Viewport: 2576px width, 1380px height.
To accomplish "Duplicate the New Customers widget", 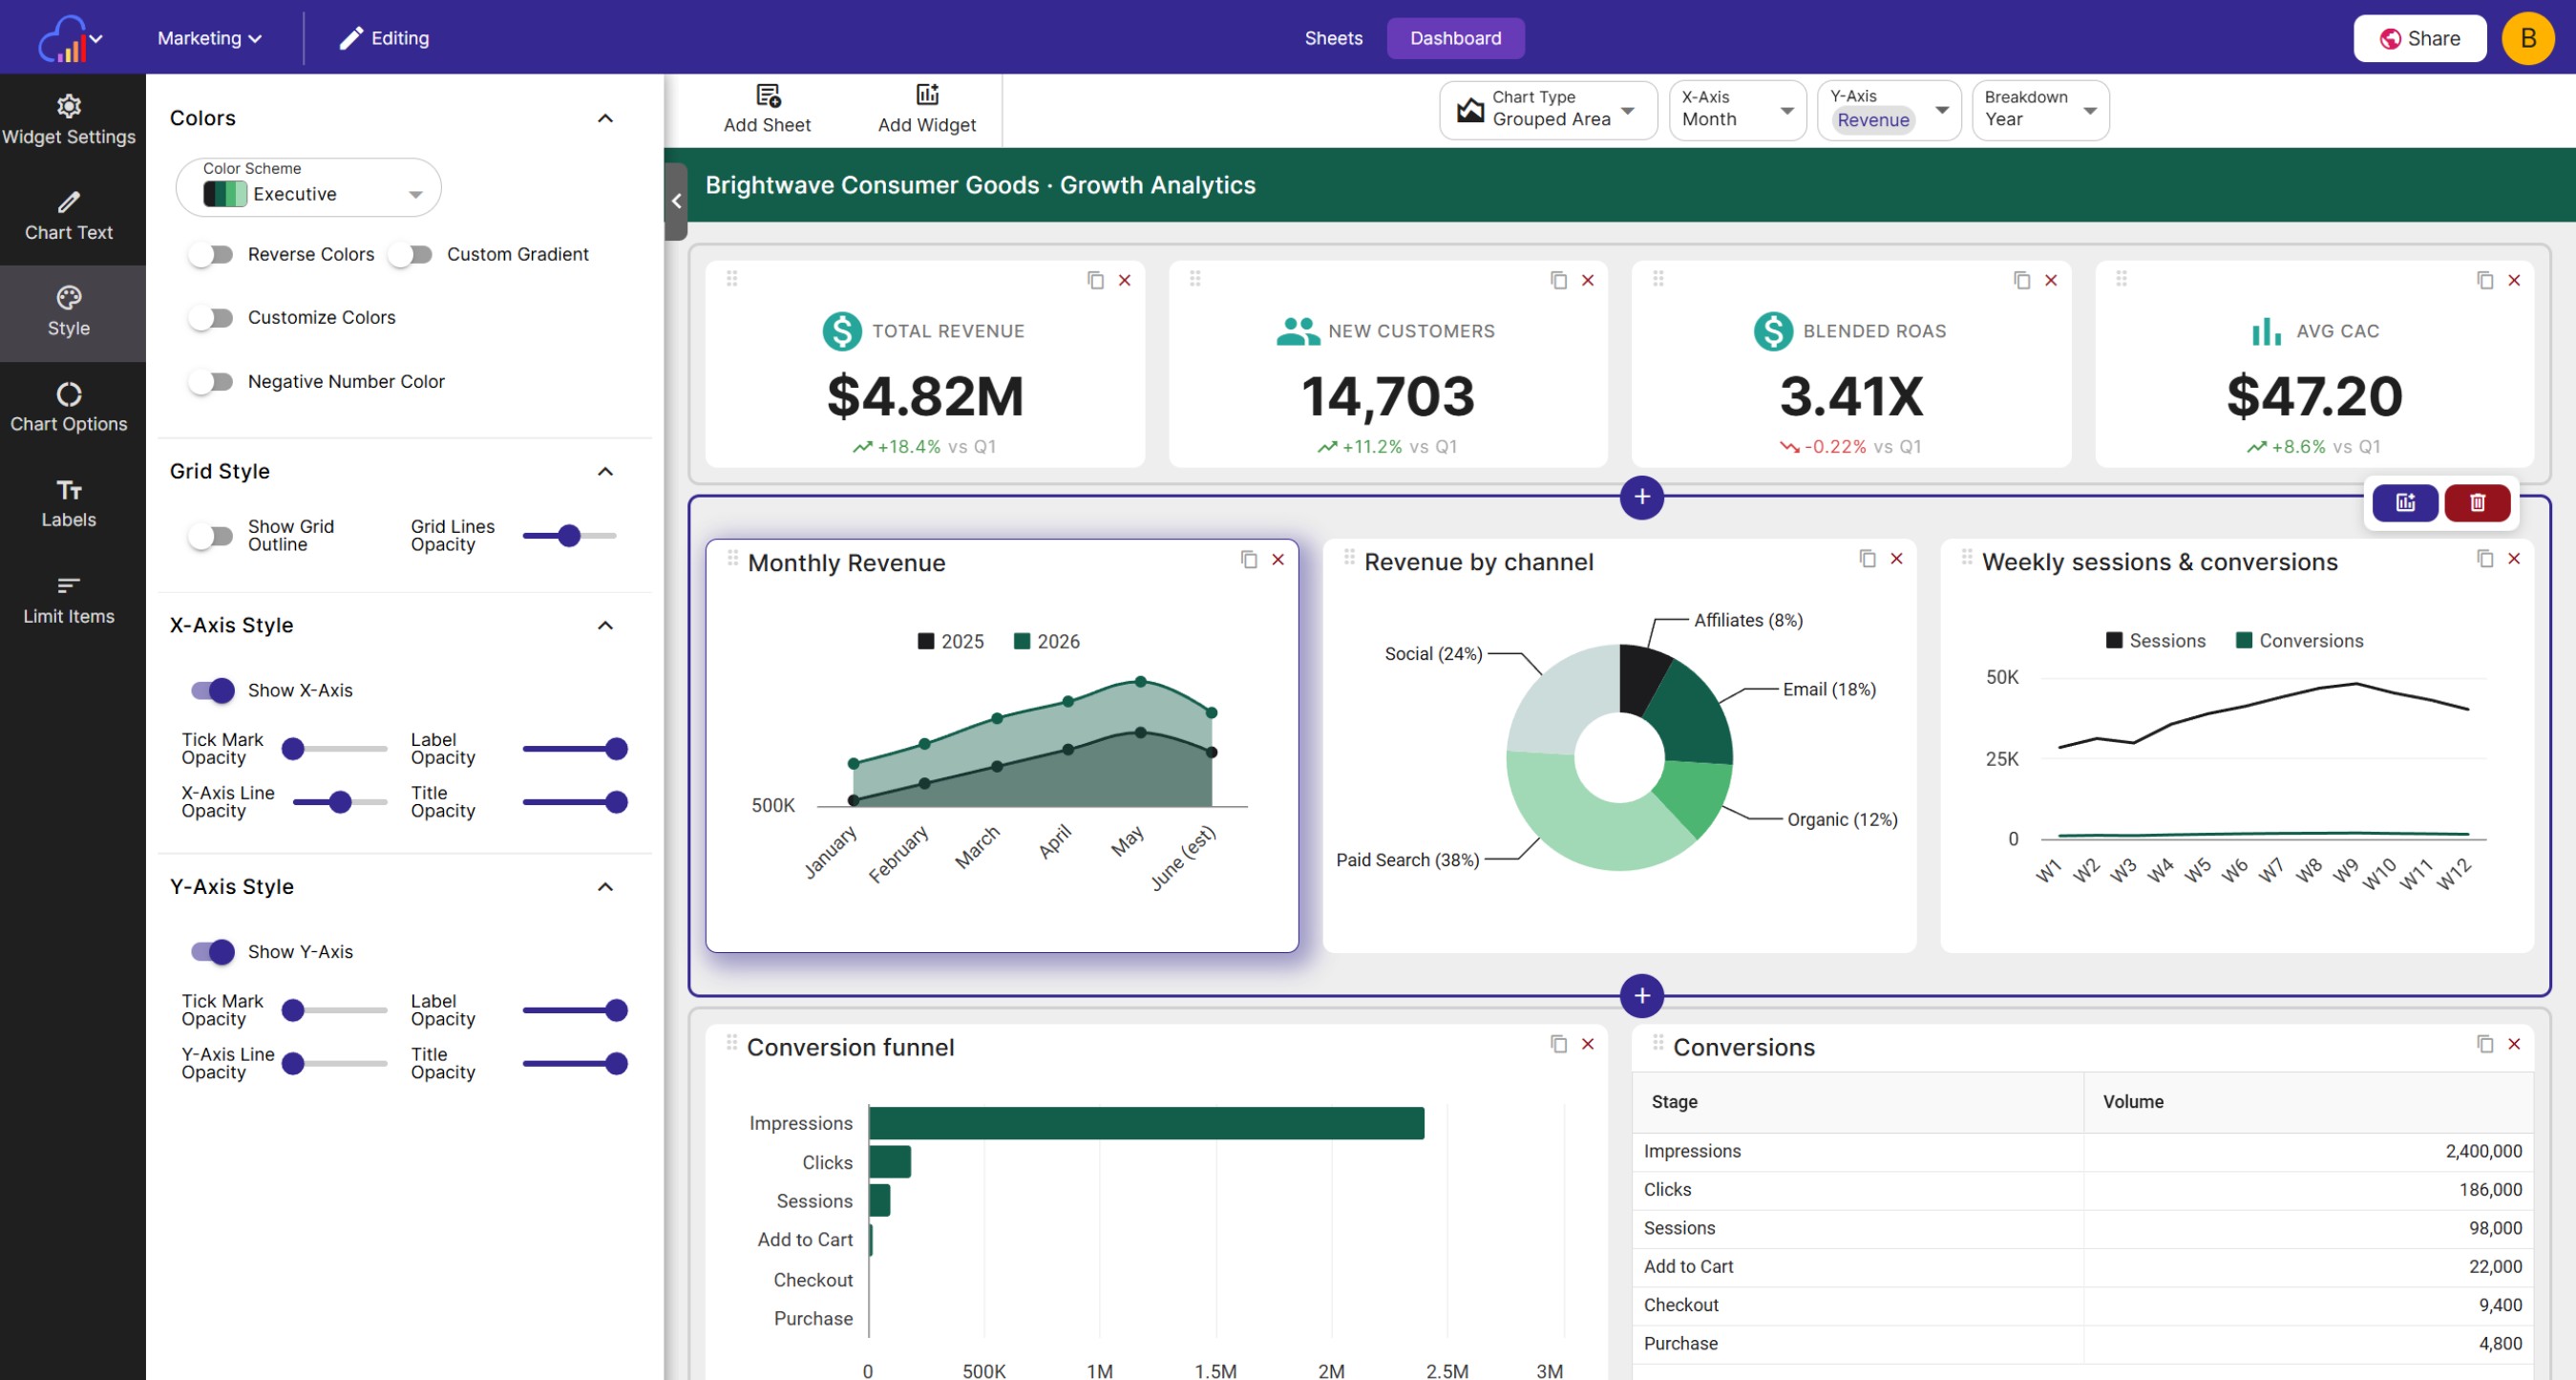I will pyautogui.click(x=1558, y=280).
